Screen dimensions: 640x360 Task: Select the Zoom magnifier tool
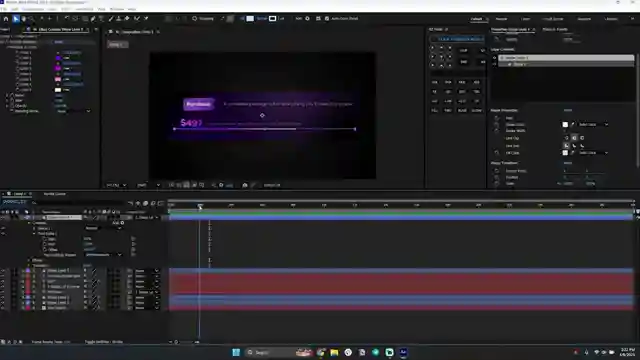click(31, 19)
